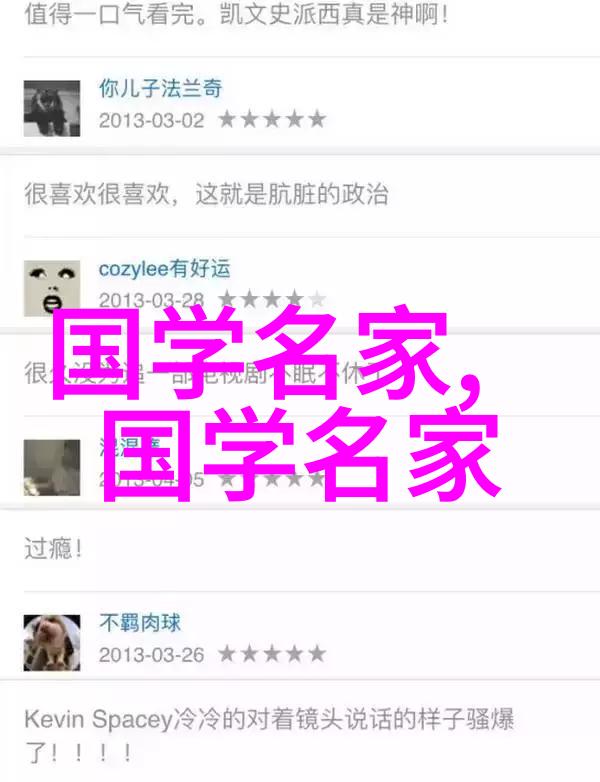Open username link 不羁肉球

coord(140,623)
